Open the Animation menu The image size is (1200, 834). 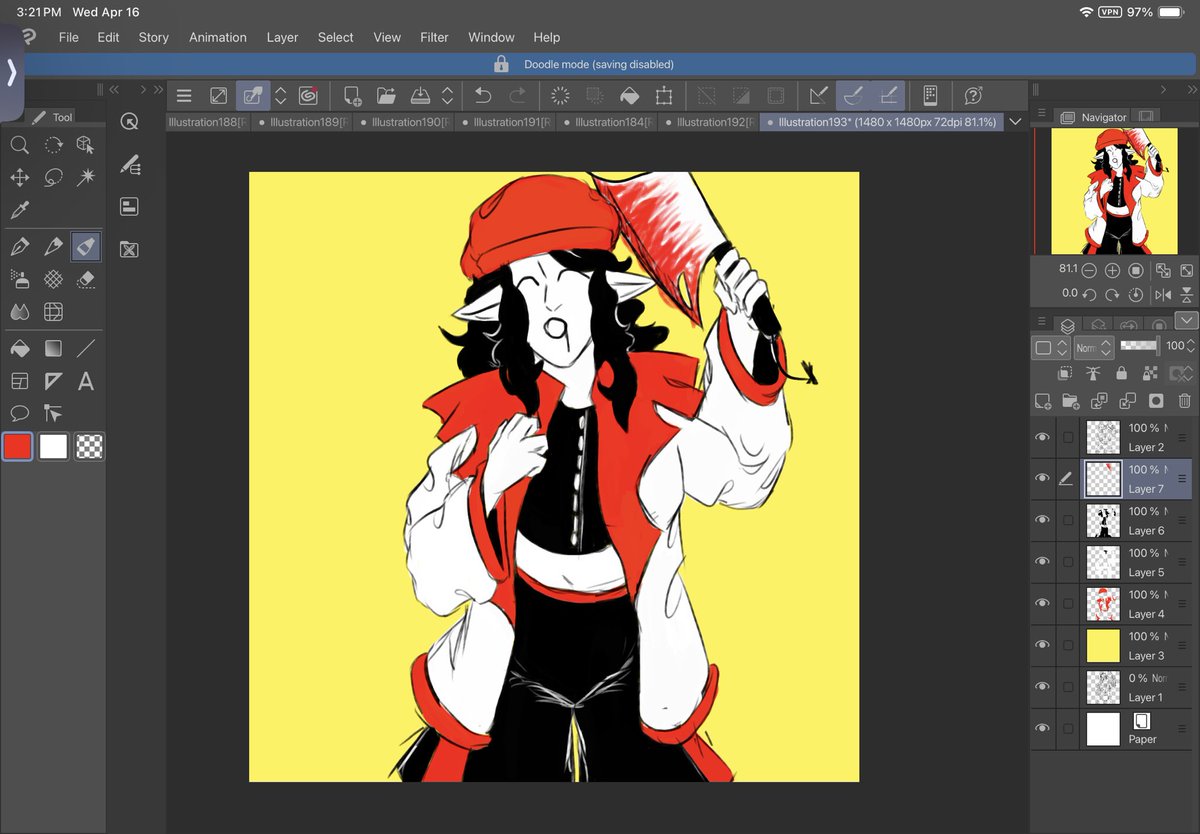[x=218, y=37]
